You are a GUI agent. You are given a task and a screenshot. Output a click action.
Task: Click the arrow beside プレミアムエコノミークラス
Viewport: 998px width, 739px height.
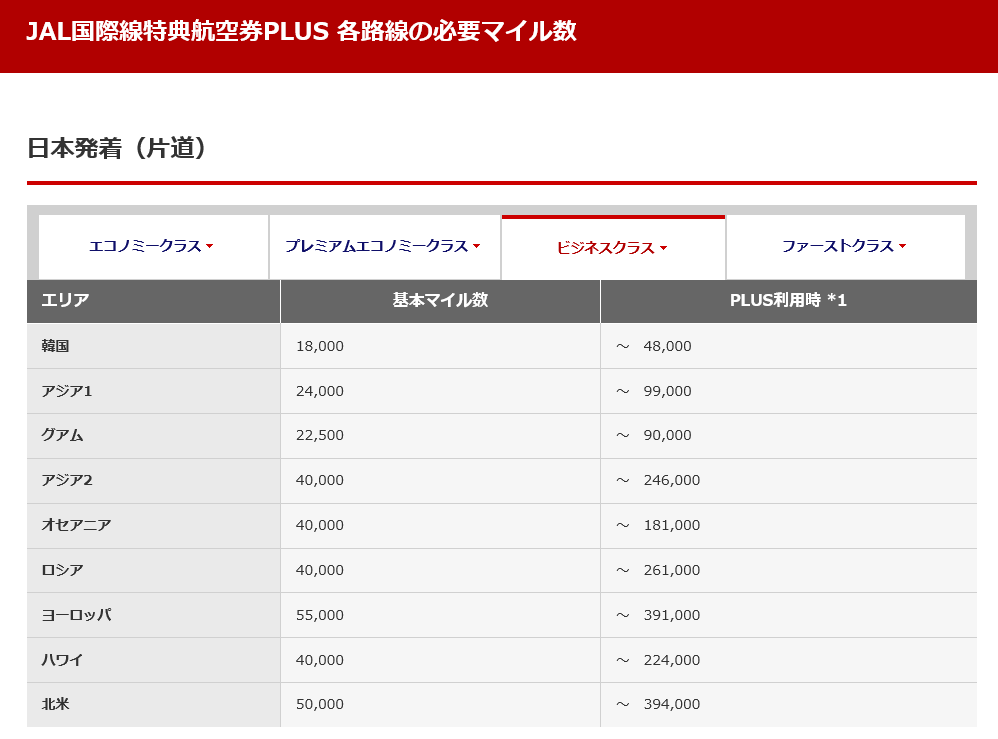[476, 246]
